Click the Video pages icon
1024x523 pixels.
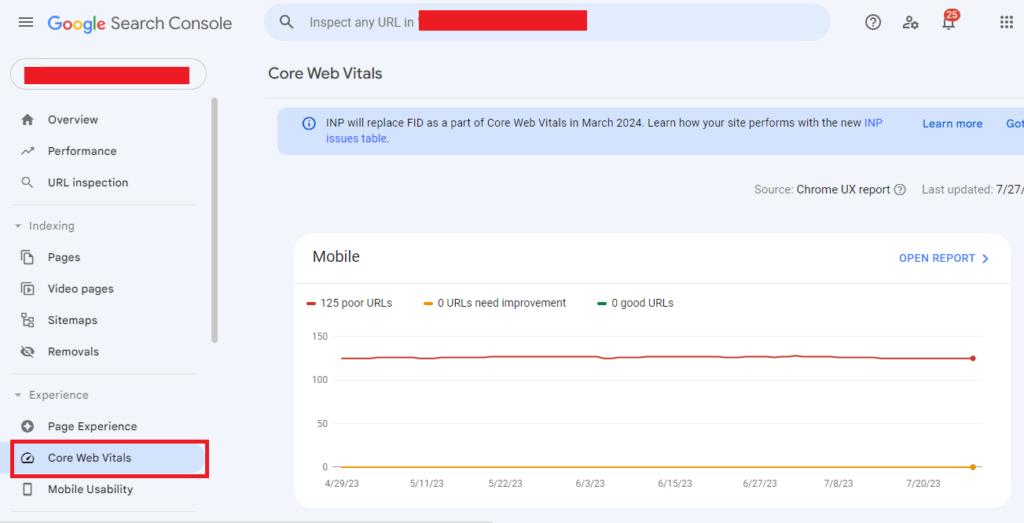tap(27, 289)
